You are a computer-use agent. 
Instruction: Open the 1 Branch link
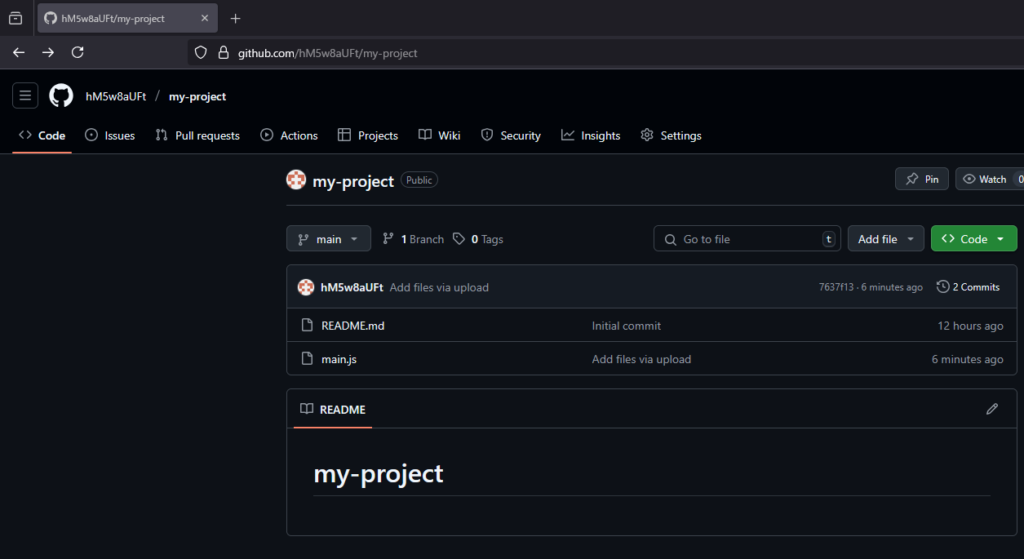[414, 239]
